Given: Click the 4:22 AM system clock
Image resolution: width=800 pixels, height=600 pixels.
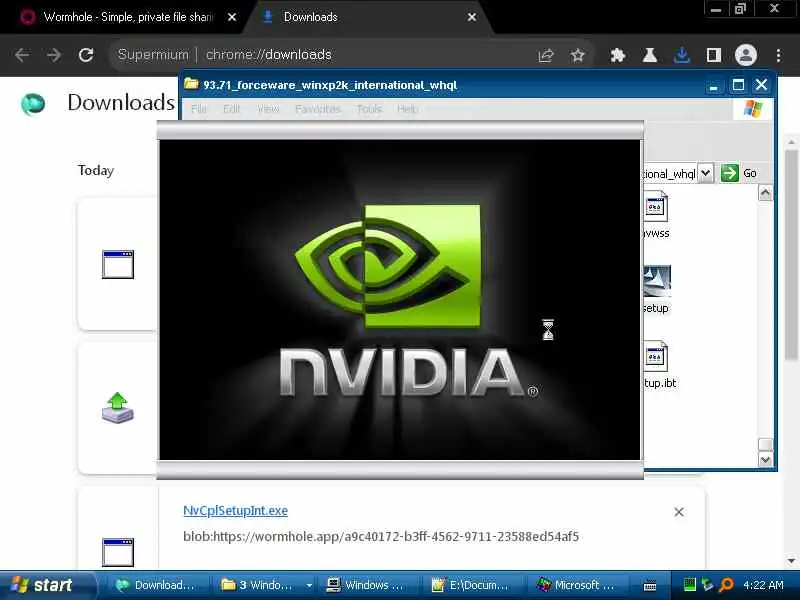Looking at the screenshot, I should pos(763,585).
